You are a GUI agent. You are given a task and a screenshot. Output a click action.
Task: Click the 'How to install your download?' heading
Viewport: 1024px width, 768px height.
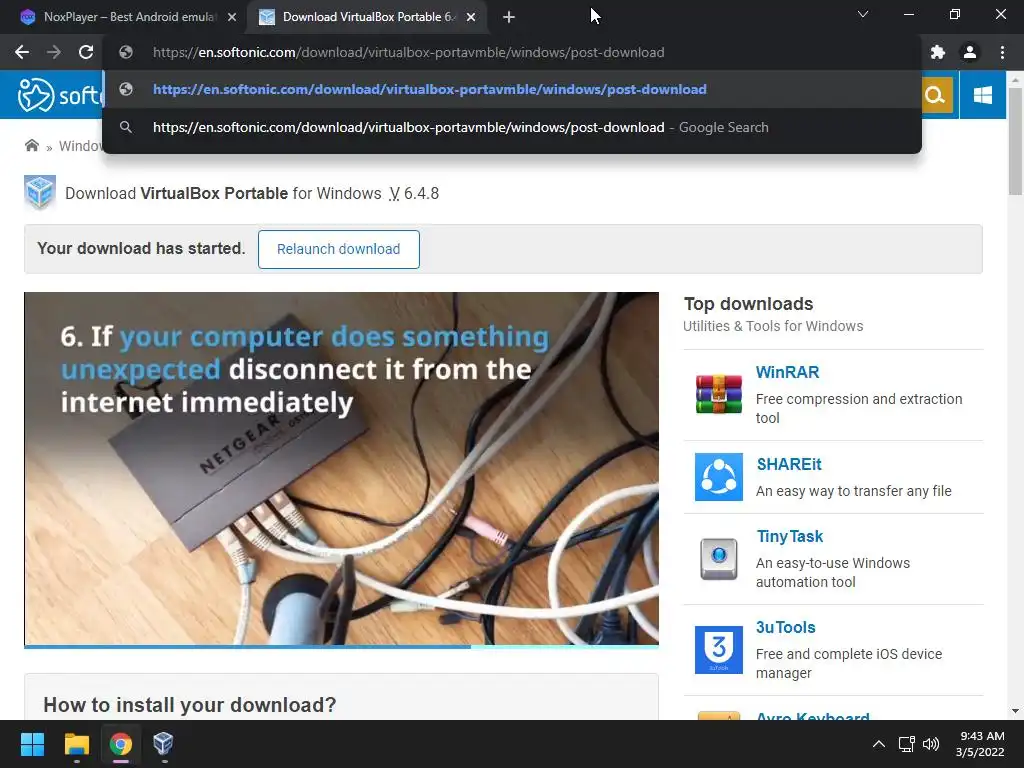coord(189,705)
